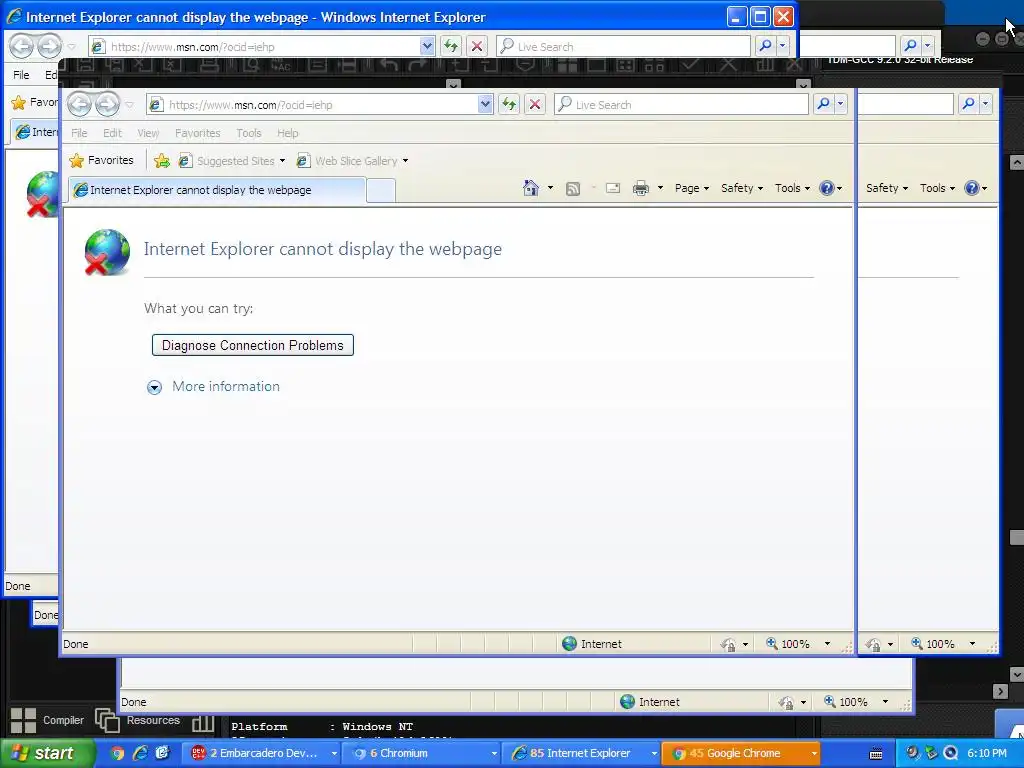Click Zoom magnifier icon in front status bar
The height and width of the screenshot is (768, 1024).
[772, 643]
